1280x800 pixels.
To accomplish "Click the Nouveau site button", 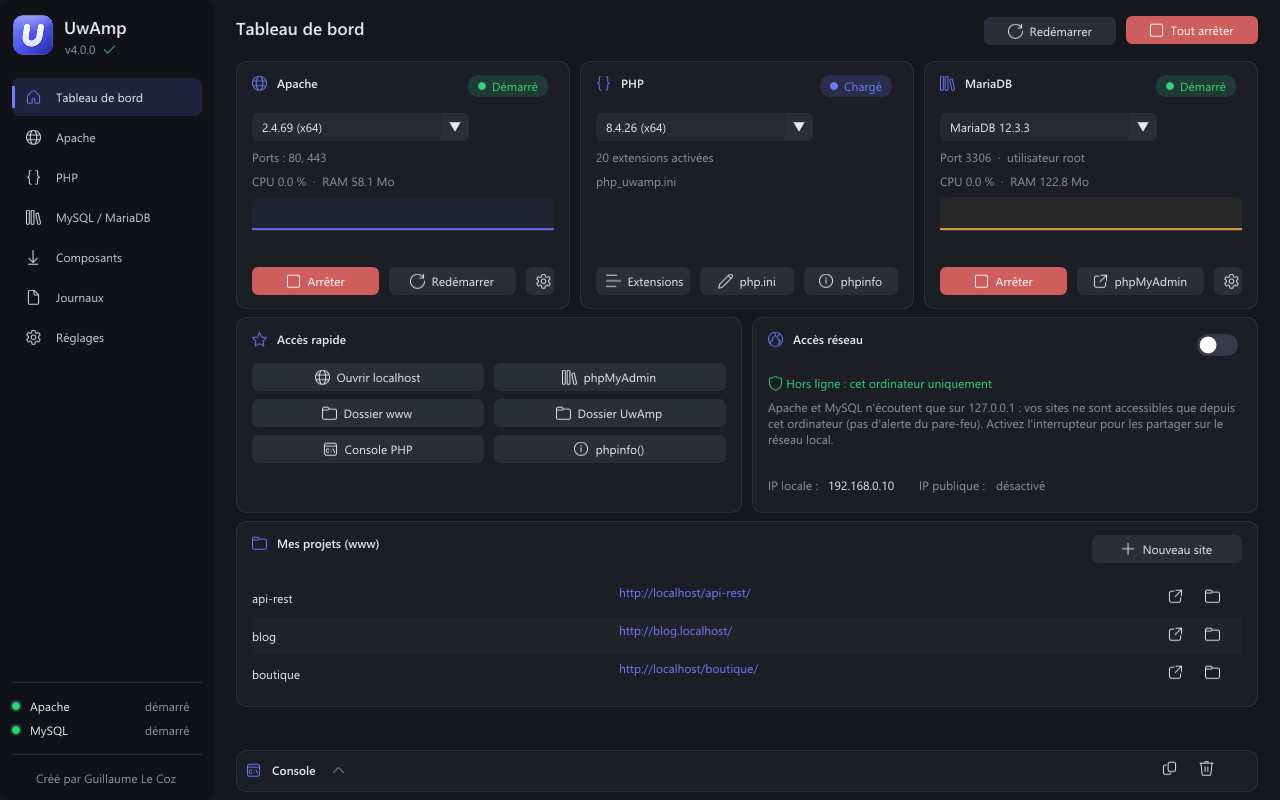I will [x=1167, y=549].
